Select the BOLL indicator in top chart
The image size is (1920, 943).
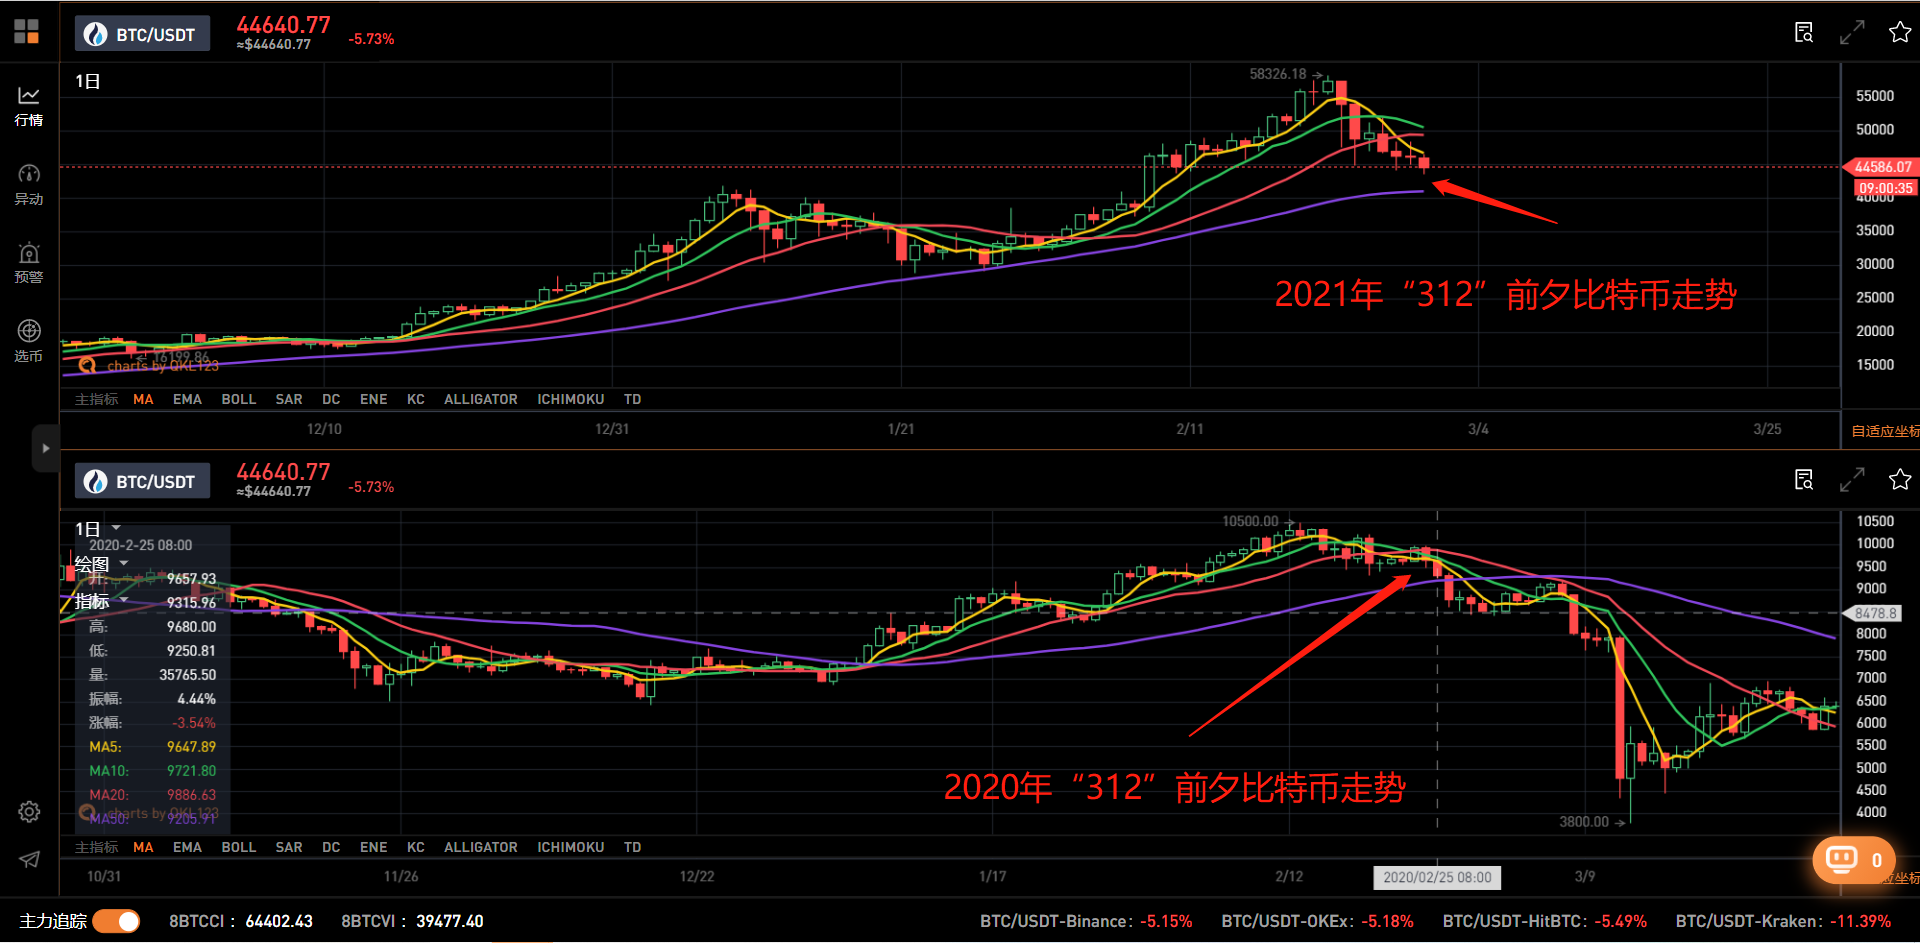[x=238, y=399]
